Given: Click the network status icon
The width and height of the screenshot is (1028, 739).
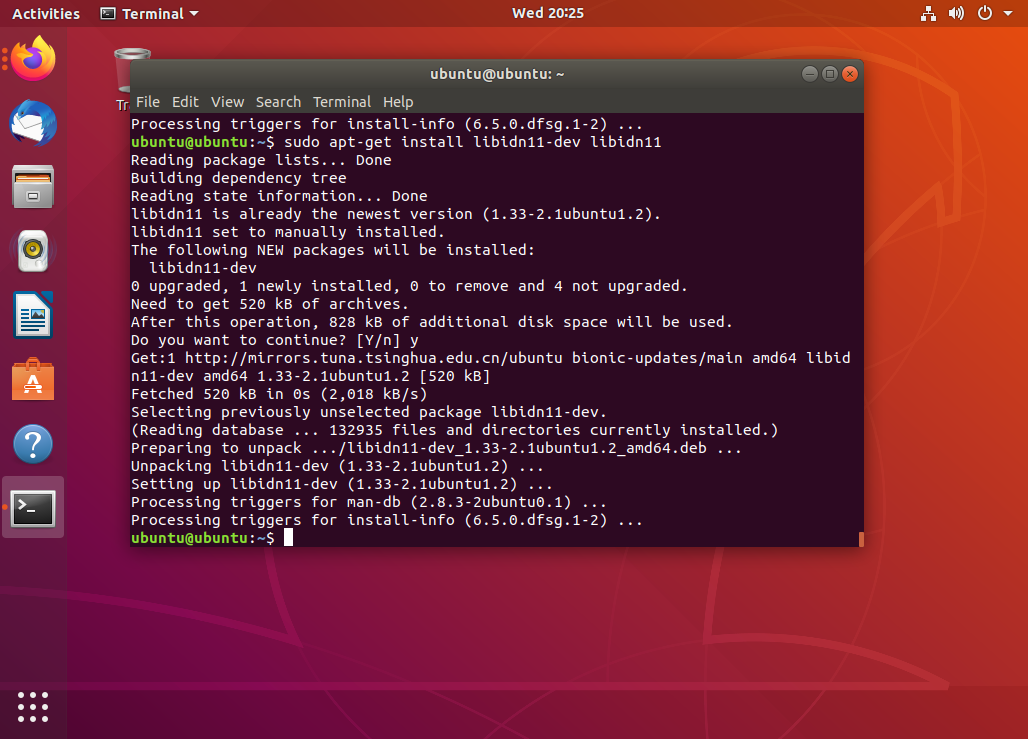Looking at the screenshot, I should [928, 13].
